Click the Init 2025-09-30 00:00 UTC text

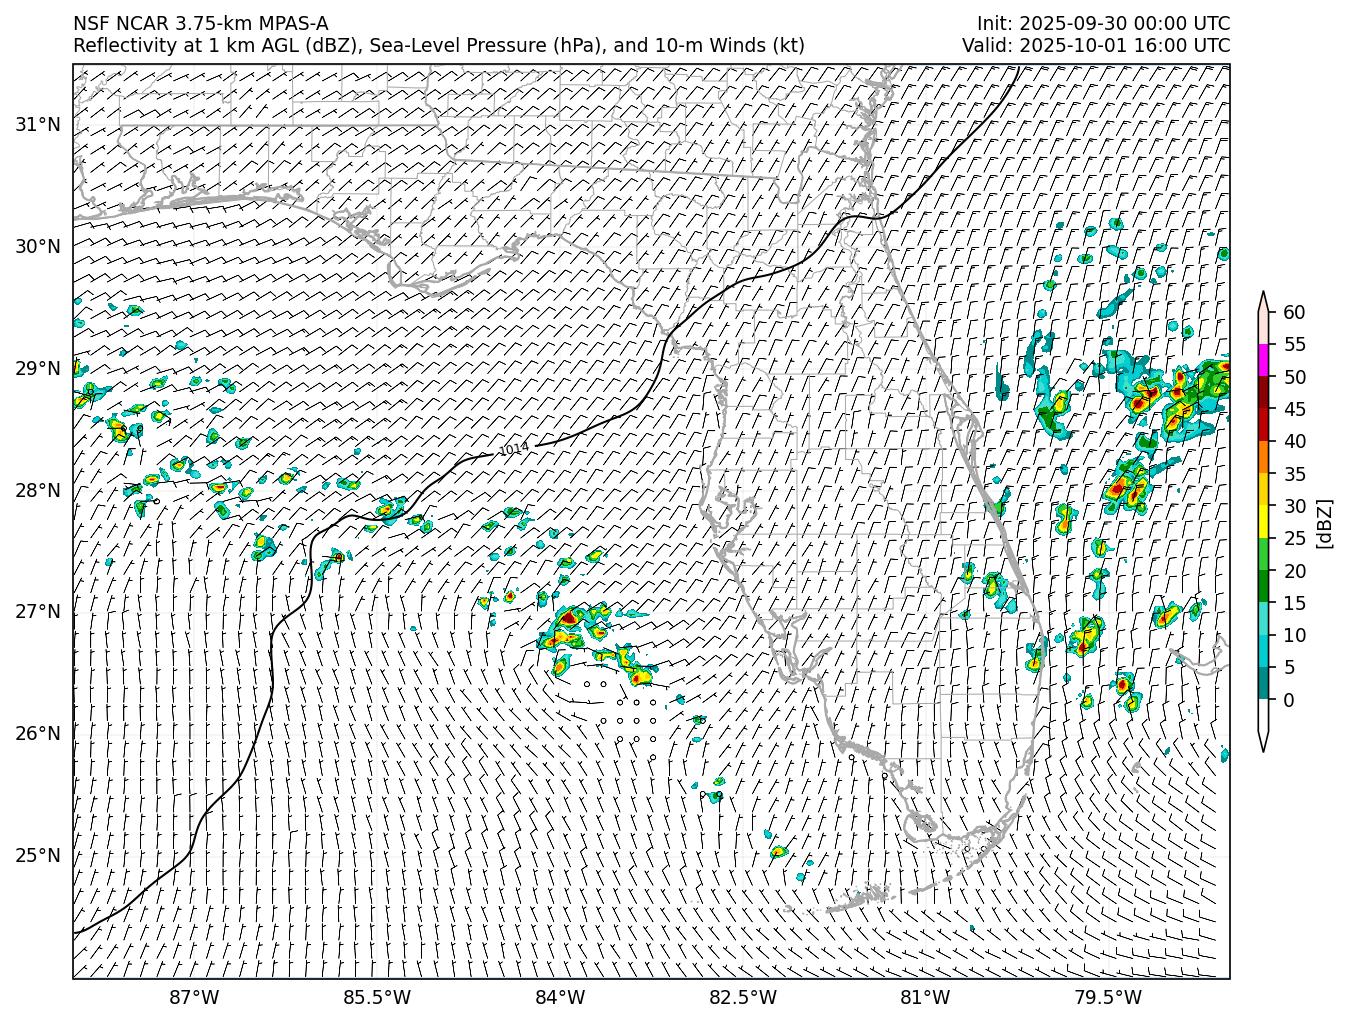pyautogui.click(x=1103, y=24)
